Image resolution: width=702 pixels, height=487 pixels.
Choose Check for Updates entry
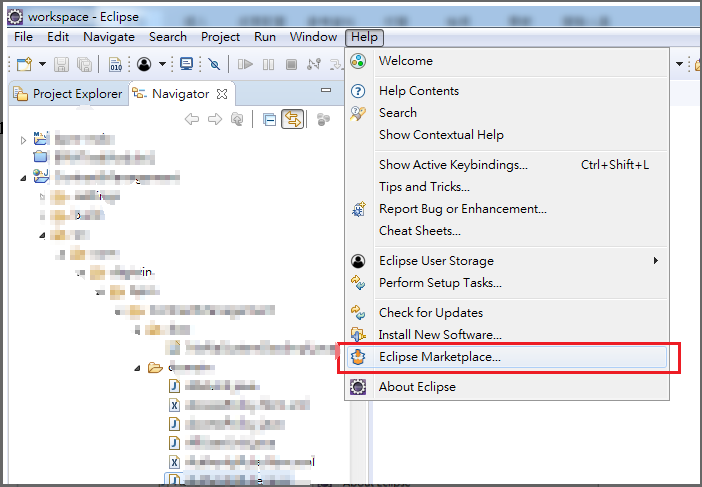507,312
